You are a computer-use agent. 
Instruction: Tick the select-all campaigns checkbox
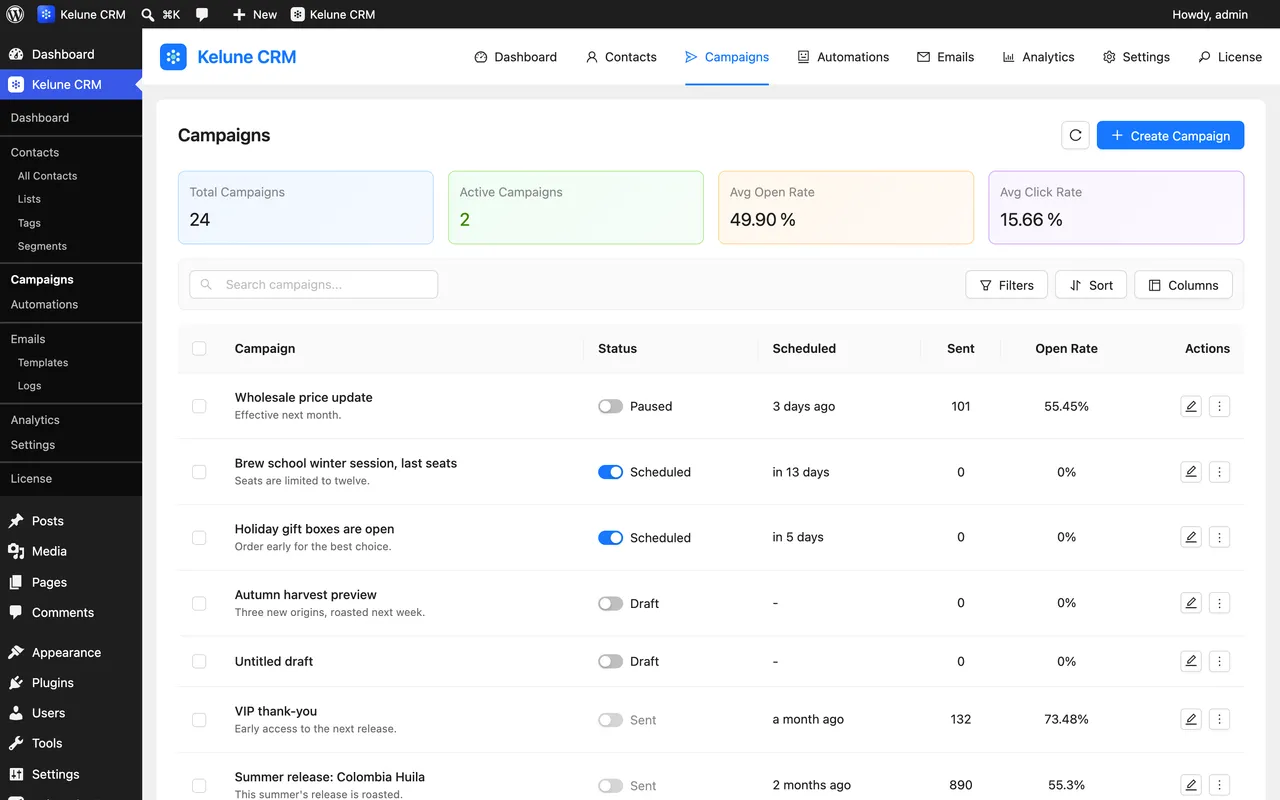199,349
